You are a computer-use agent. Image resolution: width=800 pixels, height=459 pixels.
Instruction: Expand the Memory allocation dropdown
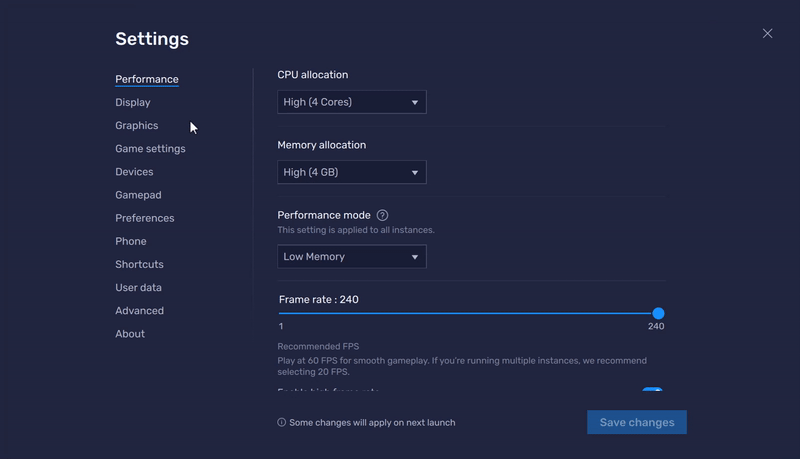[351, 172]
